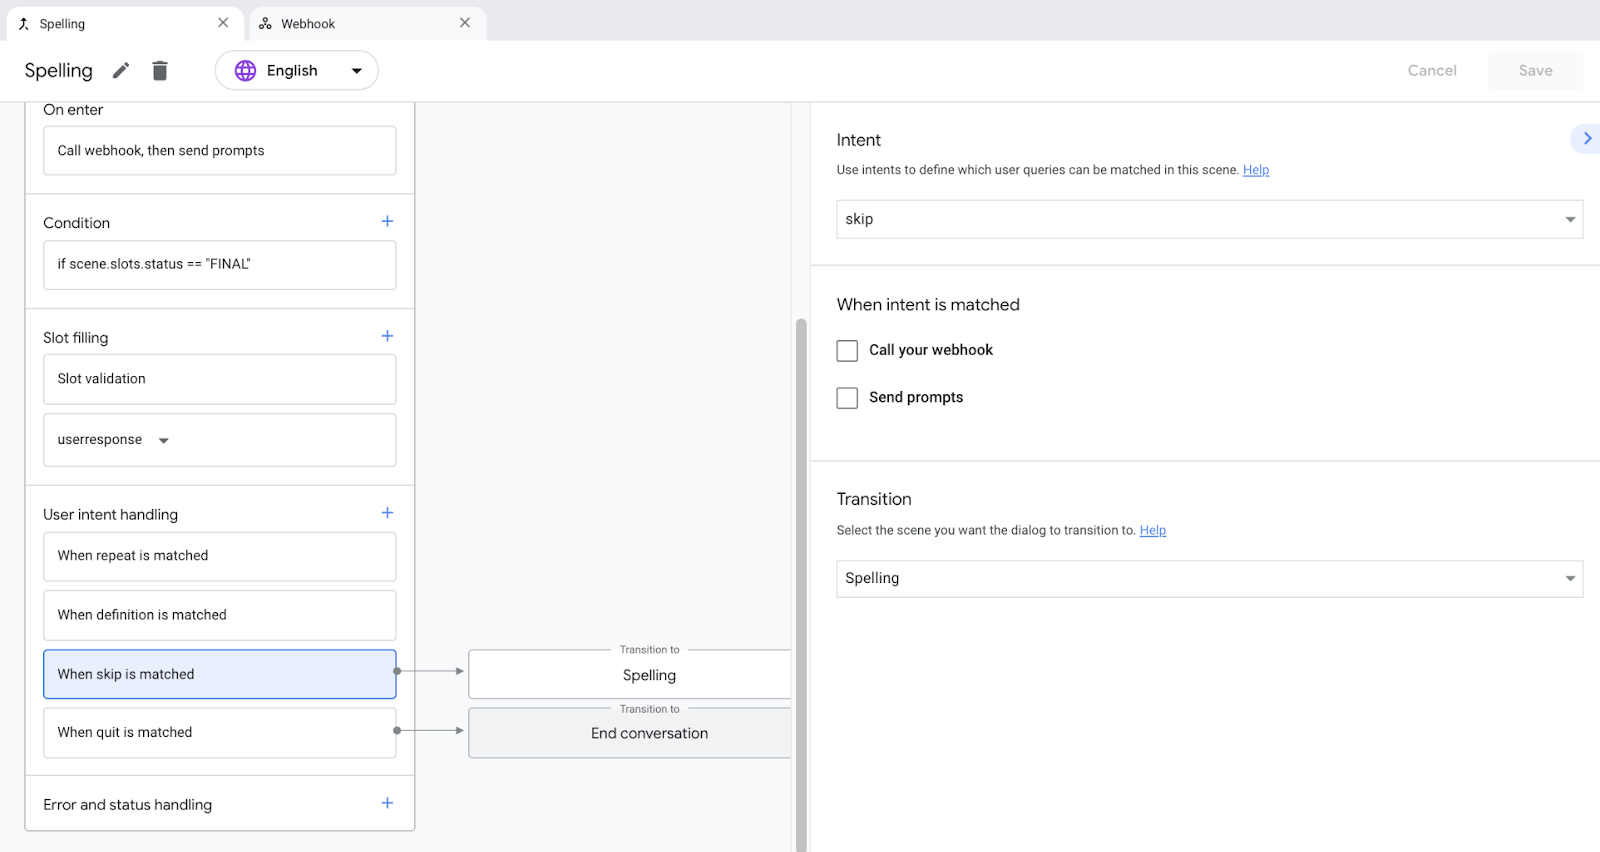Open the Help link under Intent

tap(1255, 170)
